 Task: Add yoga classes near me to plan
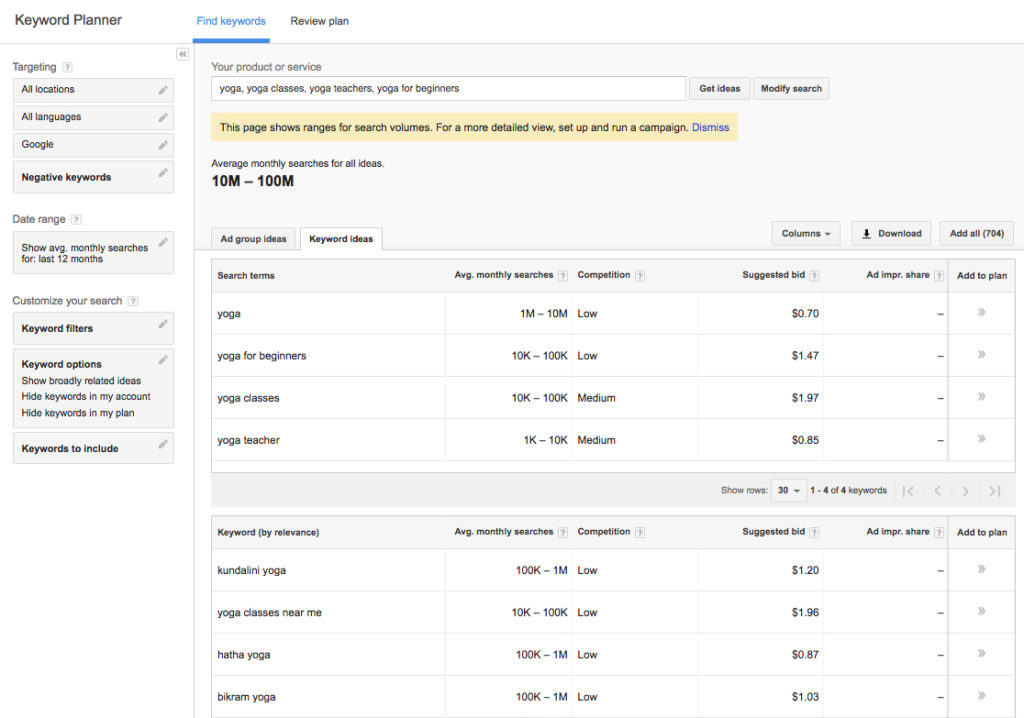pyautogui.click(x=981, y=612)
